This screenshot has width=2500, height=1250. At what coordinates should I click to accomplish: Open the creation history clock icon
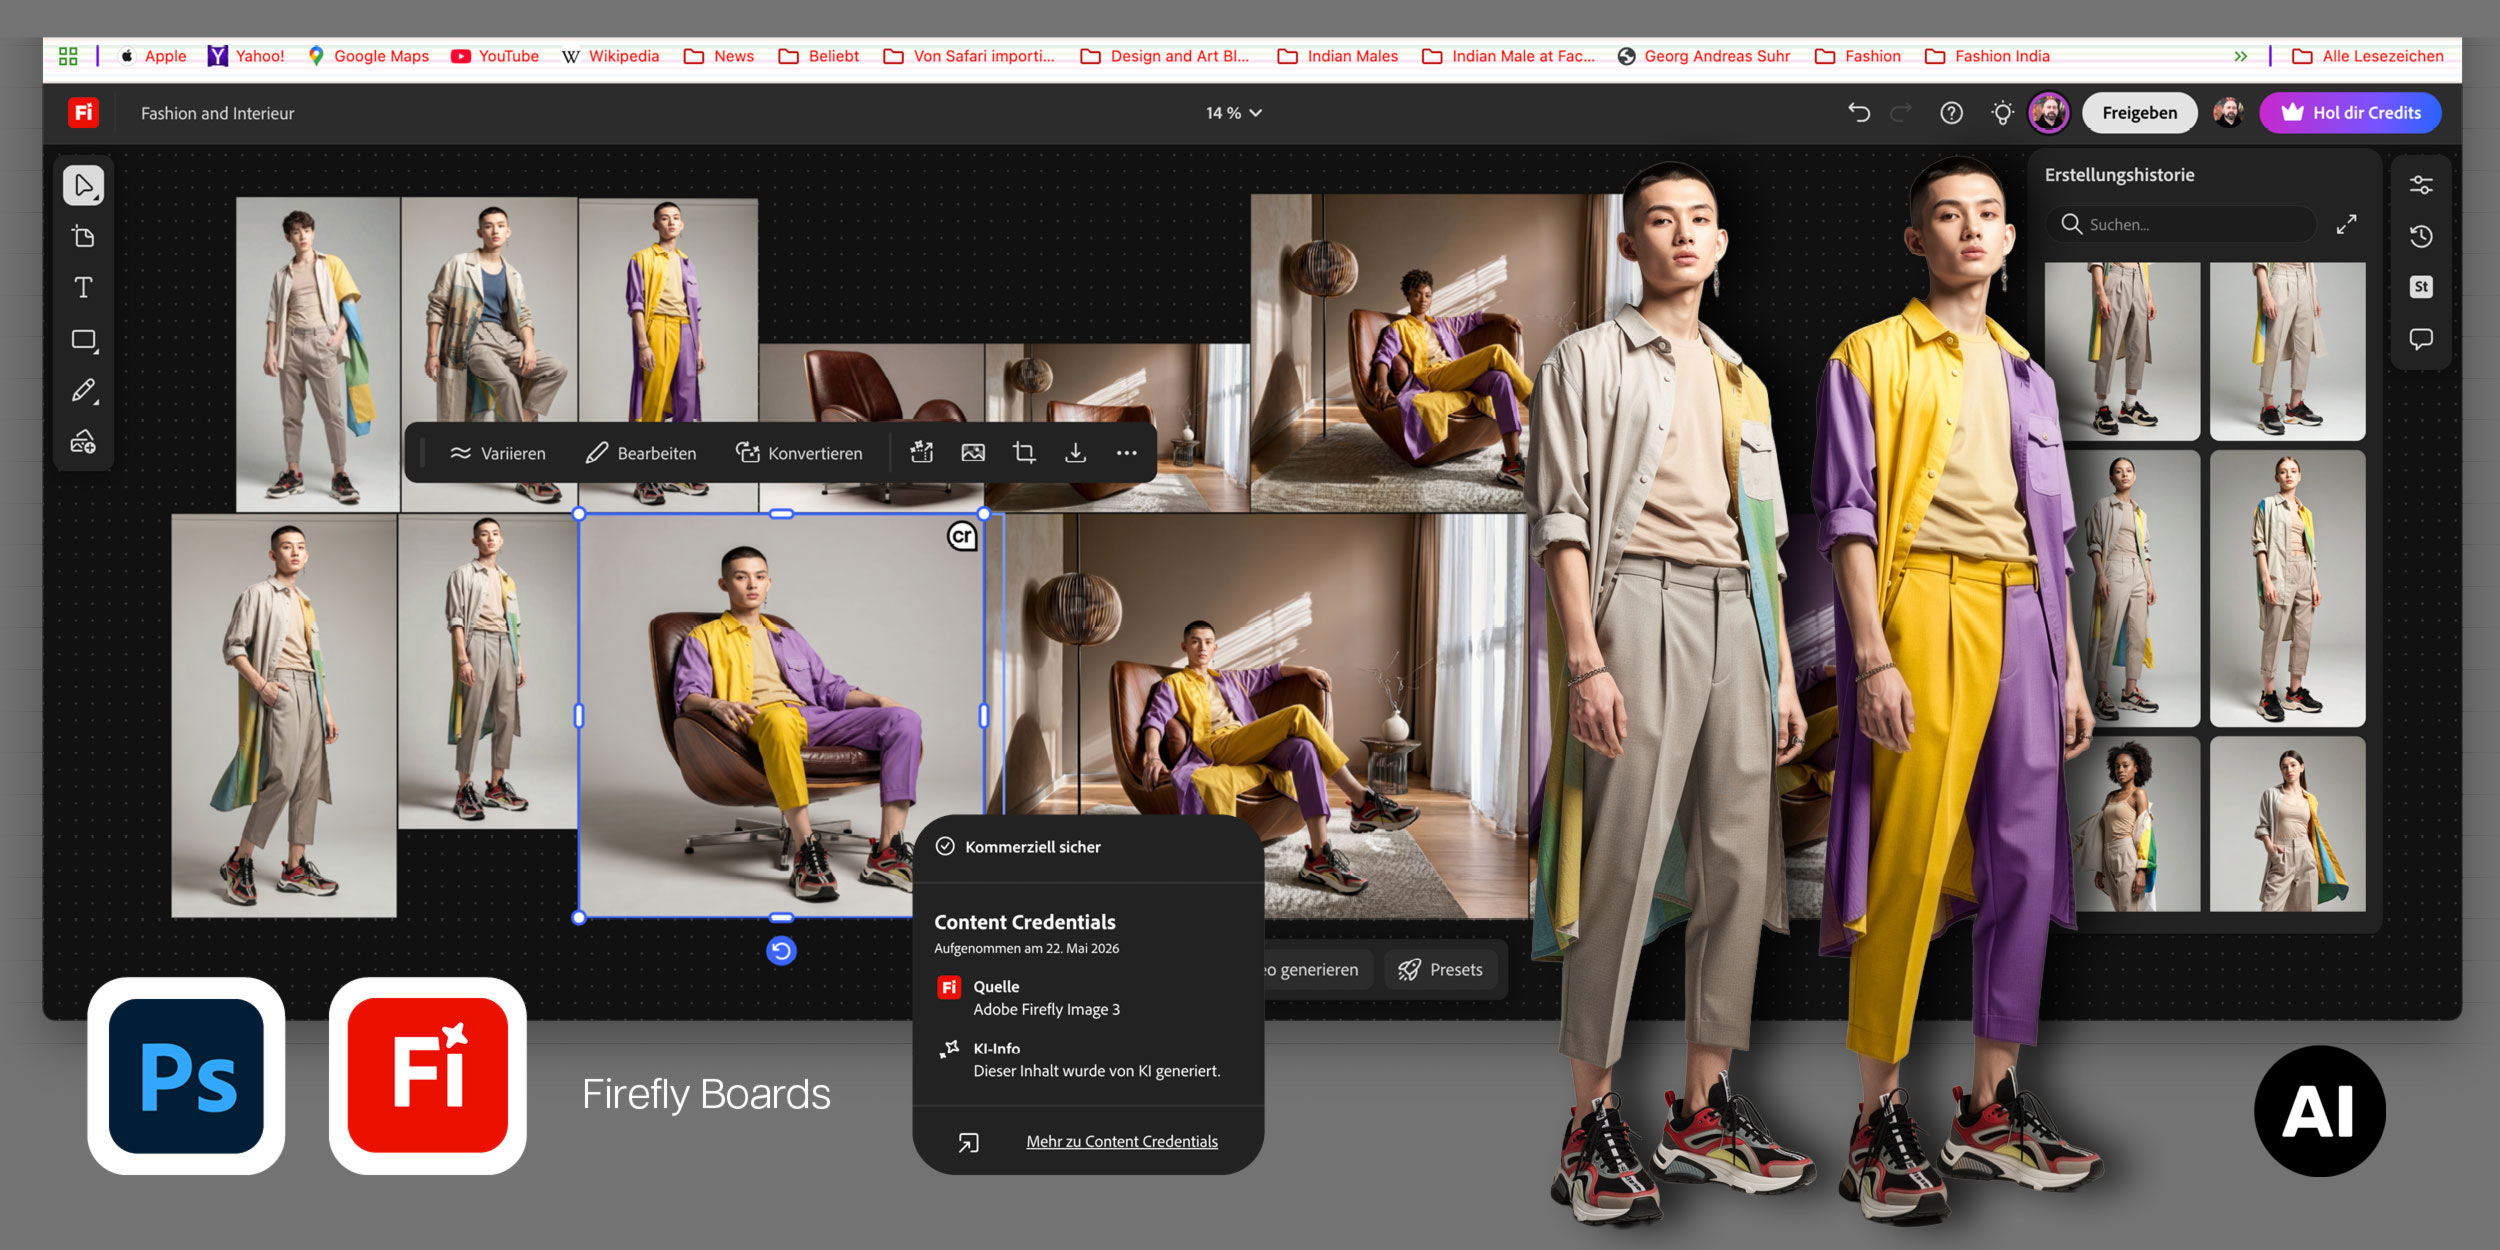pos(2421,236)
